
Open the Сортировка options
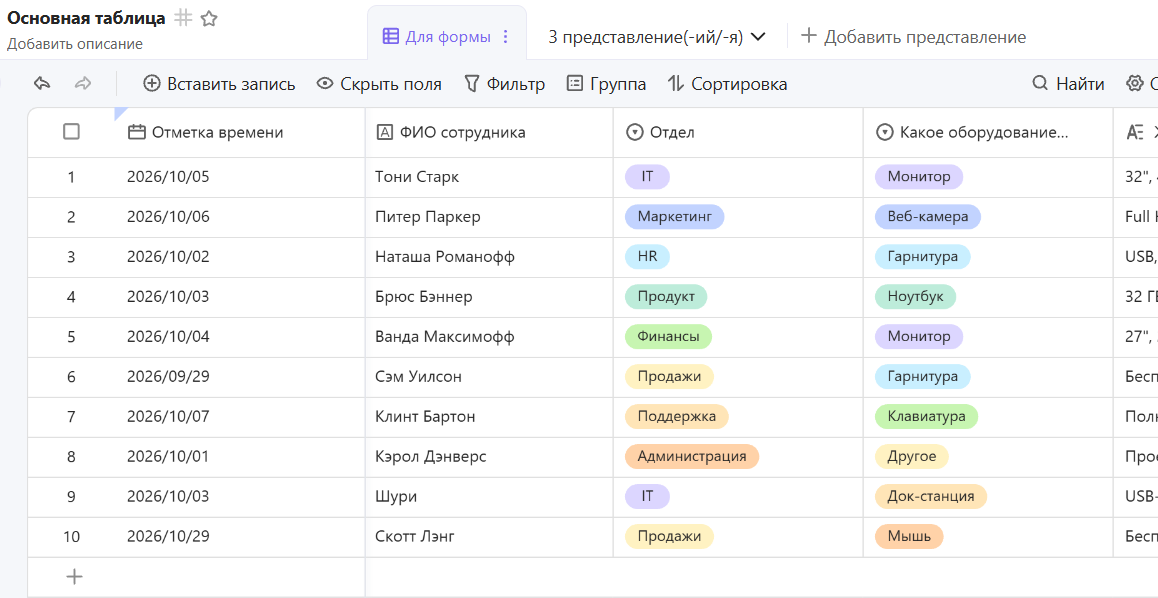(727, 84)
